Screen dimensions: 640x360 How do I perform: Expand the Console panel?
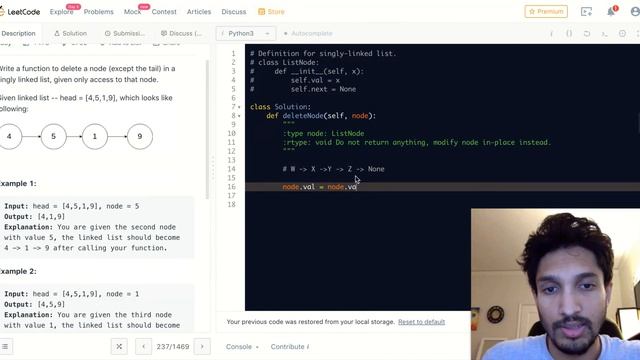coord(242,347)
